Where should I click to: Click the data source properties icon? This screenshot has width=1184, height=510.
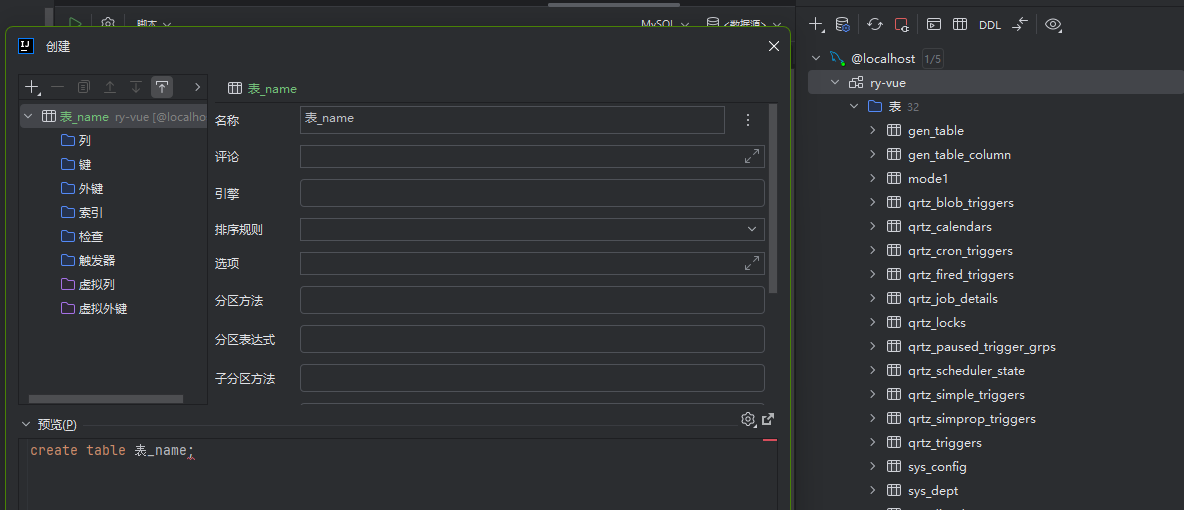point(842,25)
